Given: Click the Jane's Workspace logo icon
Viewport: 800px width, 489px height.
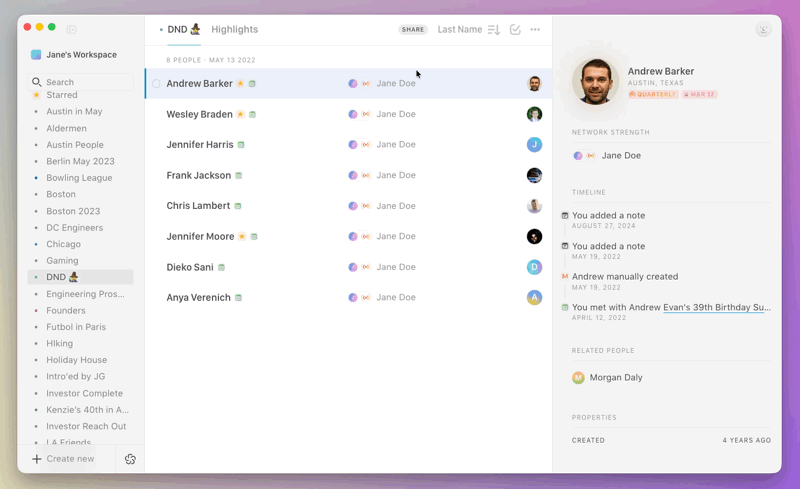Looking at the screenshot, I should pos(36,55).
